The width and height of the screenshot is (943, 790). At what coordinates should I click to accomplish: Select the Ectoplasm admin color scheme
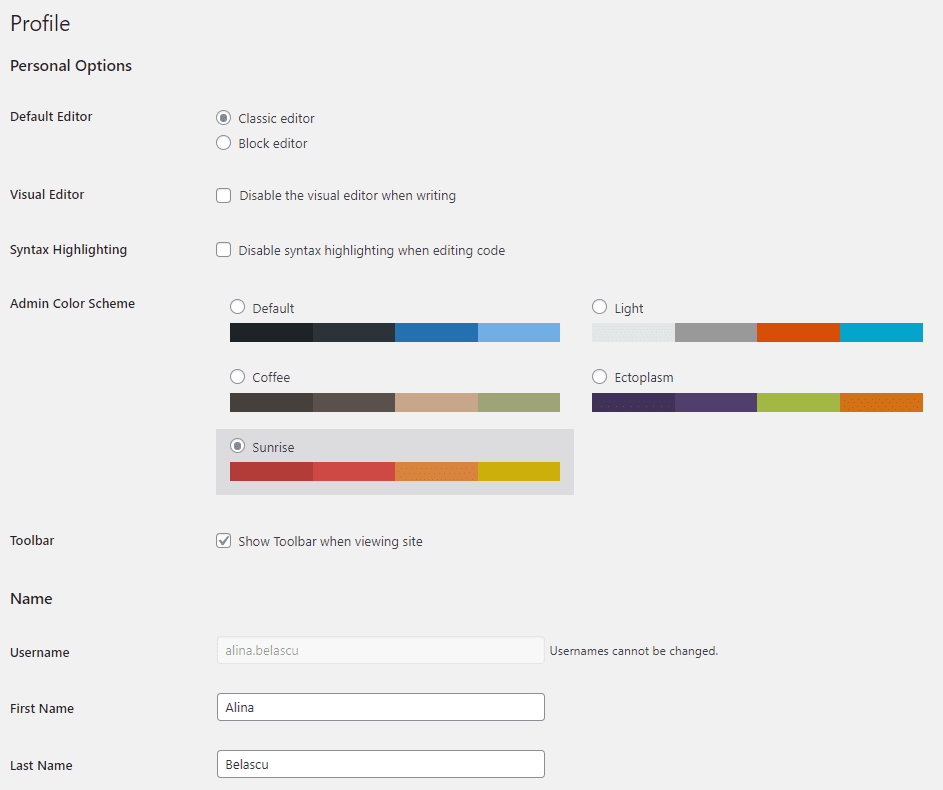tap(599, 377)
